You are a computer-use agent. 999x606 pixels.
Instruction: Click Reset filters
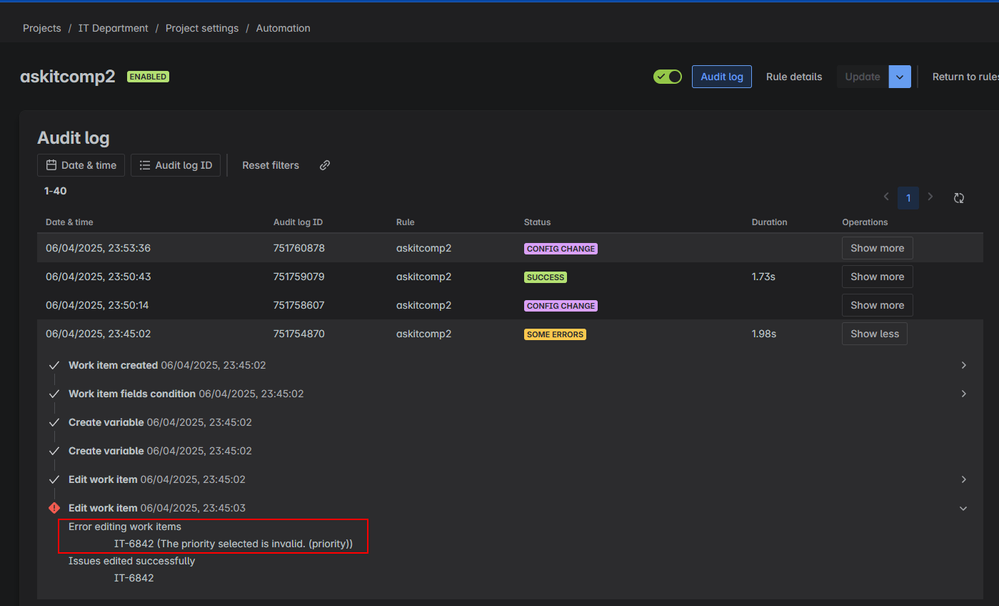(270, 165)
